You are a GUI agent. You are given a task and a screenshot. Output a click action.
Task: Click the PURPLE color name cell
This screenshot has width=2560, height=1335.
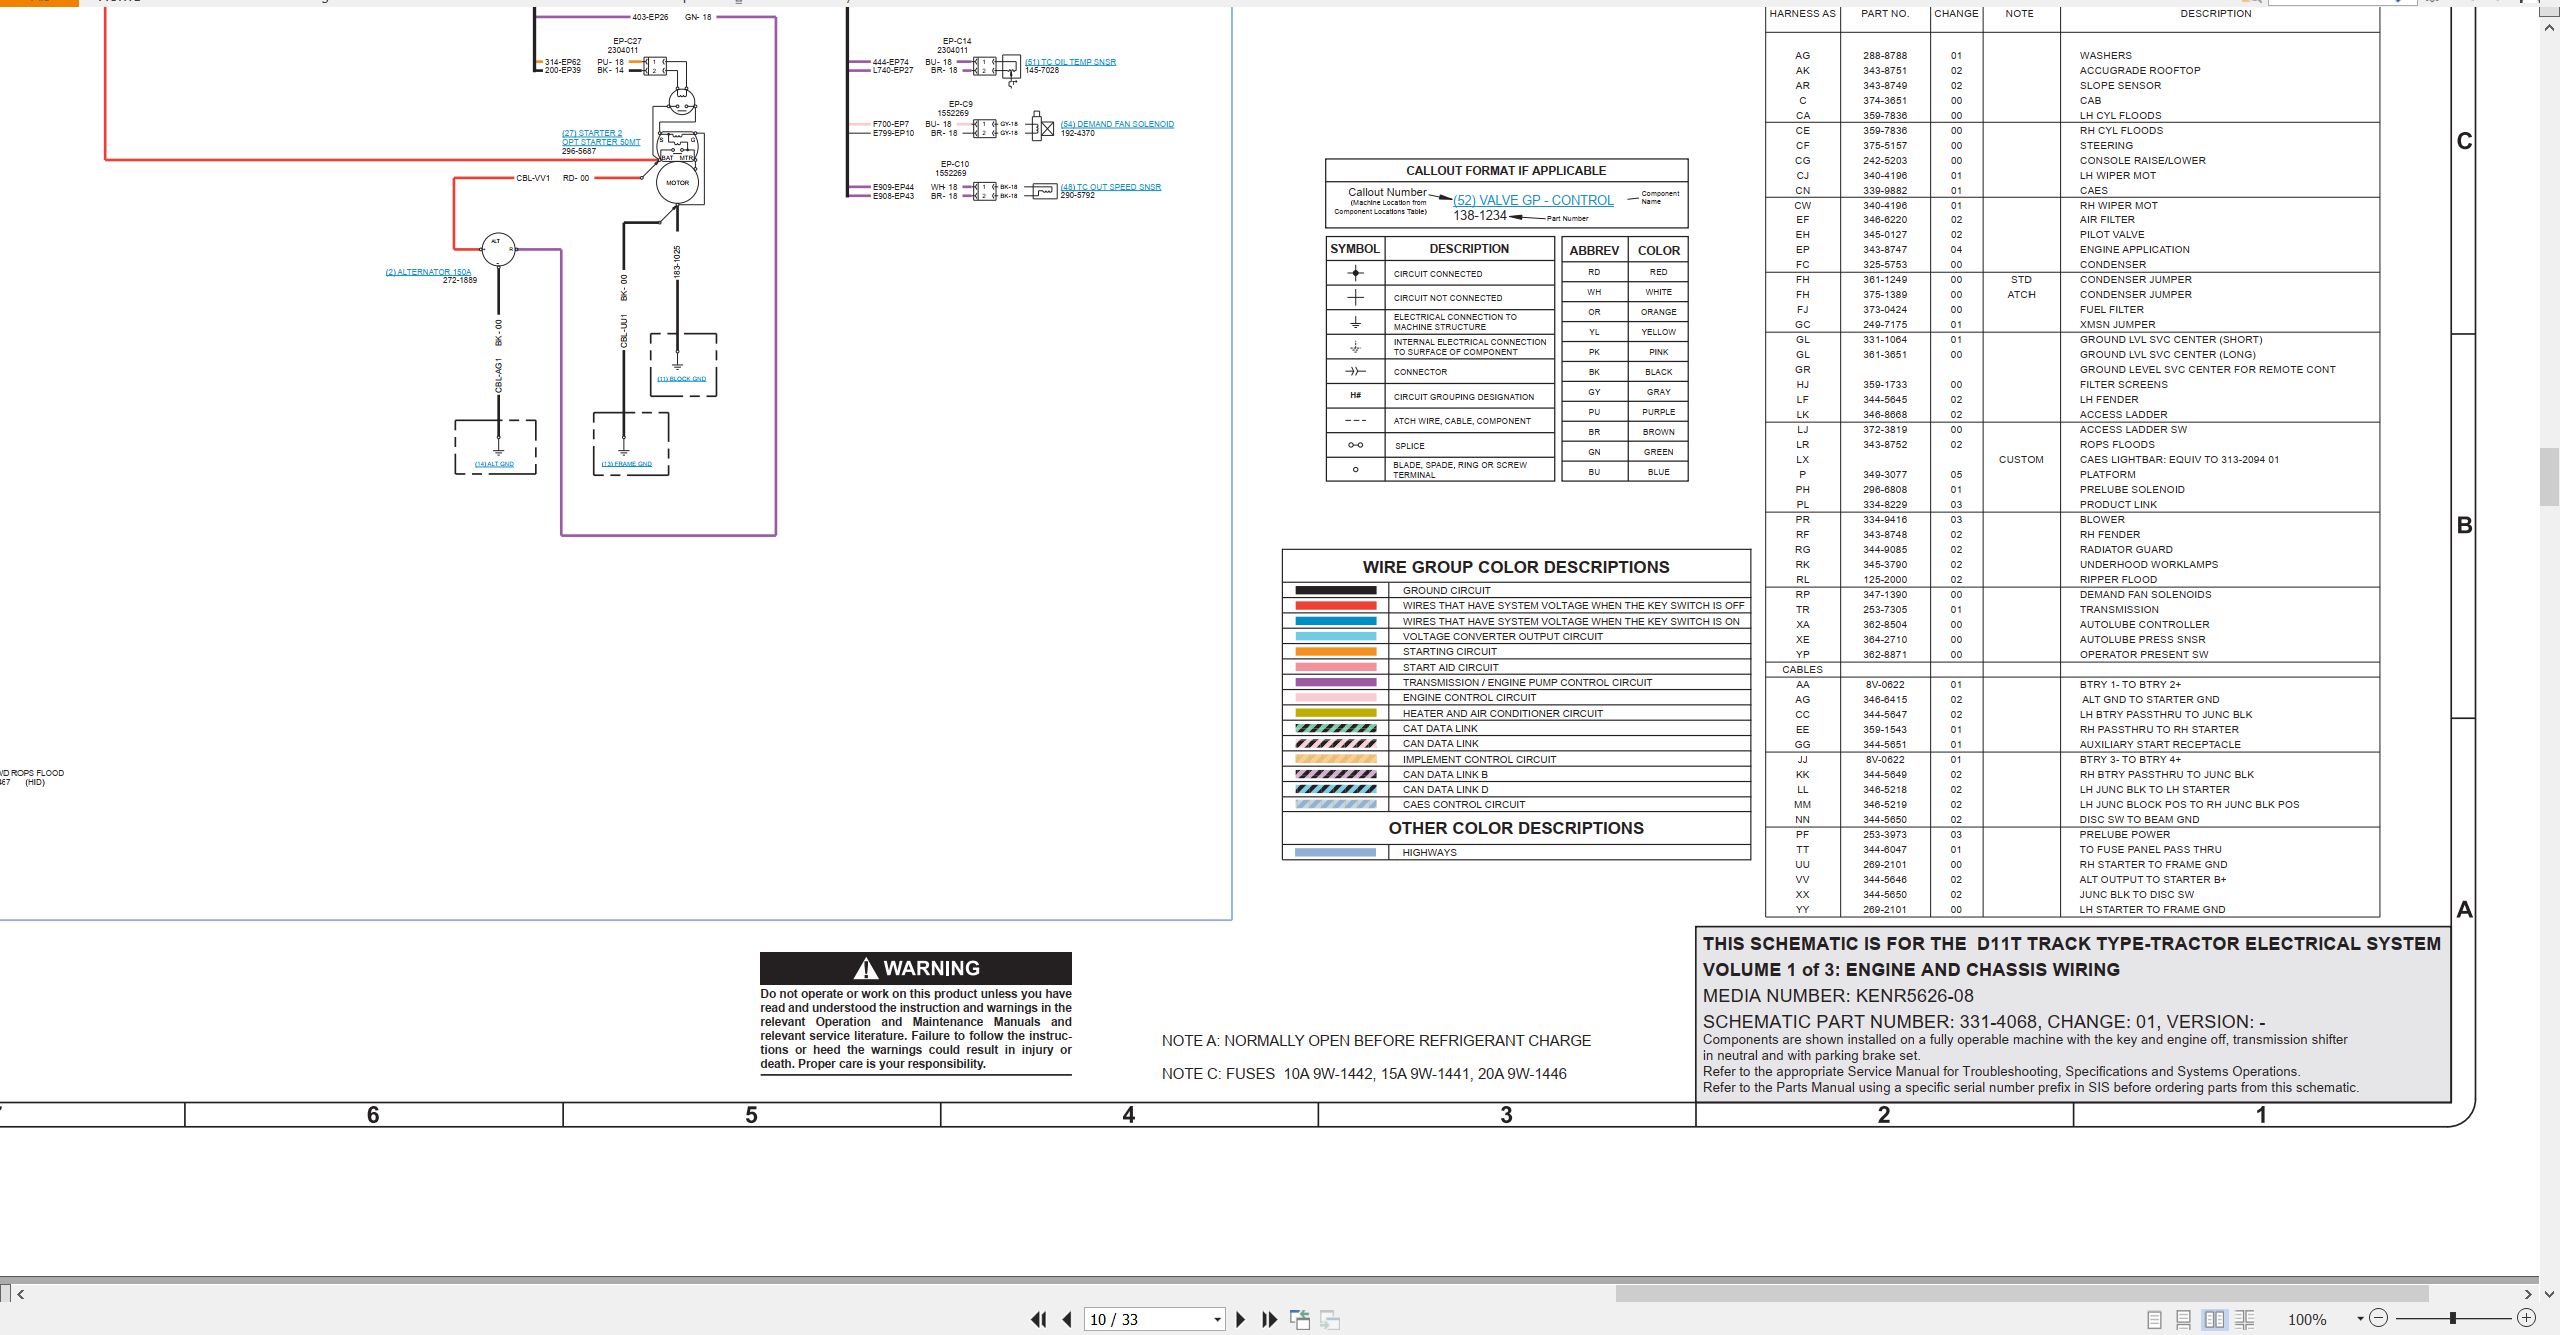click(x=1658, y=412)
